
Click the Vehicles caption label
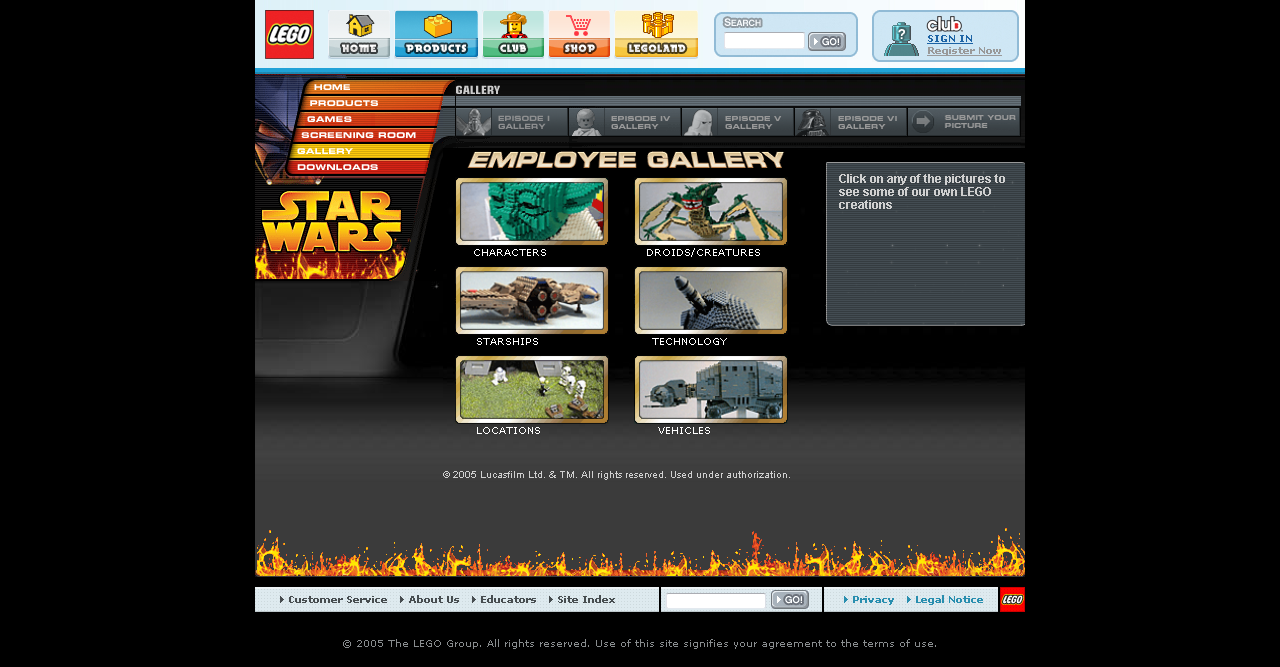[684, 431]
